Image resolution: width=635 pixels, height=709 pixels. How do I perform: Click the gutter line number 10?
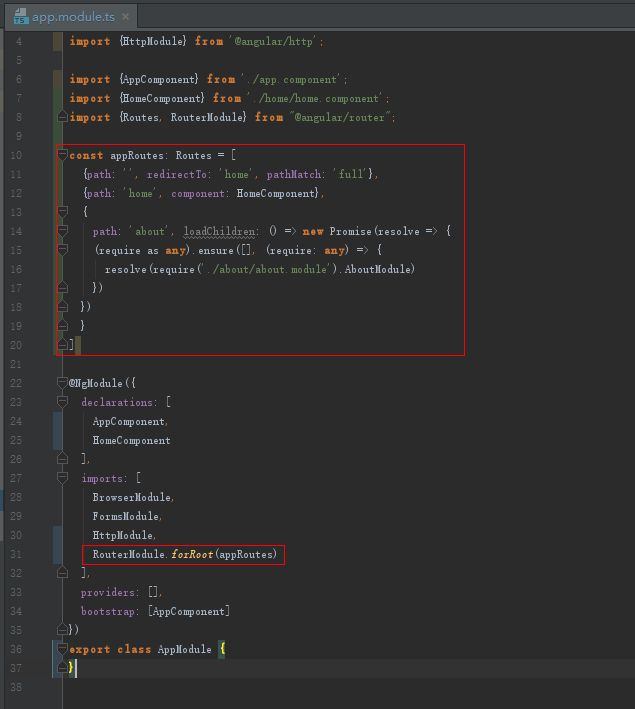(16, 155)
